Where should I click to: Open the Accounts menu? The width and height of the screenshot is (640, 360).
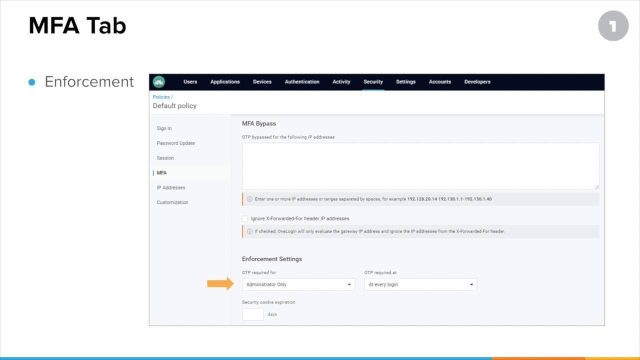[440, 82]
